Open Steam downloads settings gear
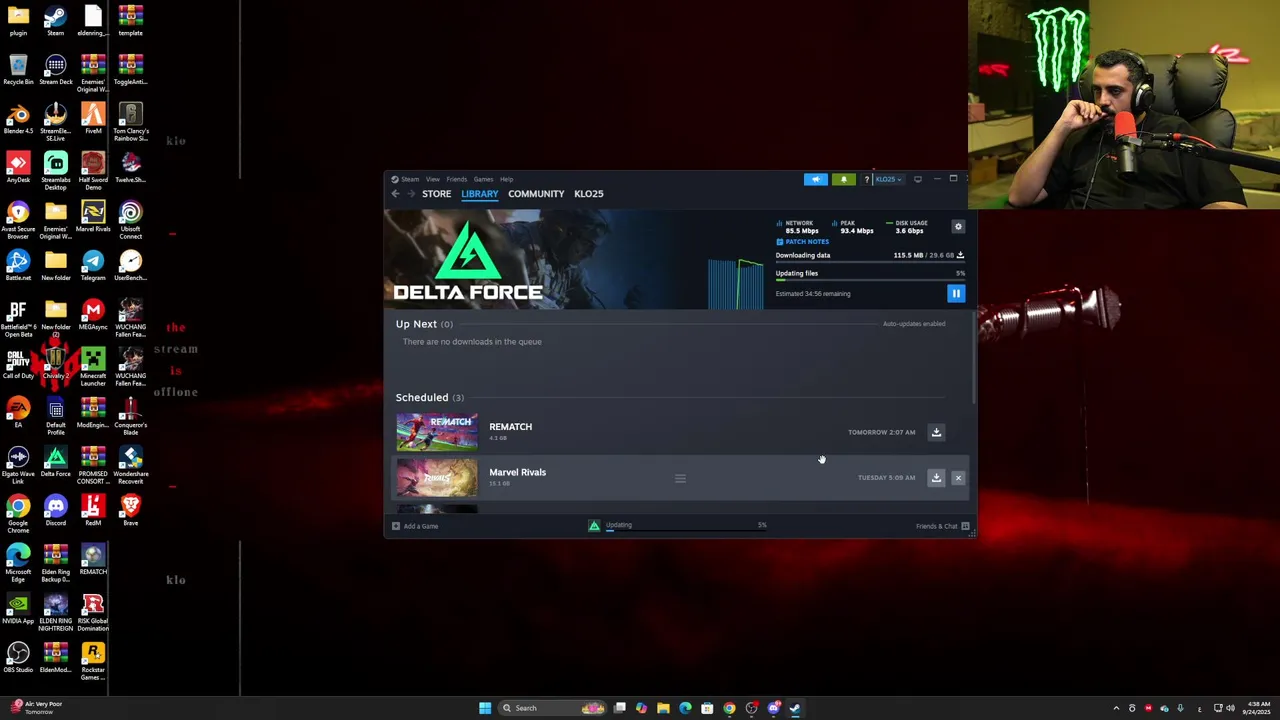This screenshot has width=1280, height=720. (x=958, y=227)
